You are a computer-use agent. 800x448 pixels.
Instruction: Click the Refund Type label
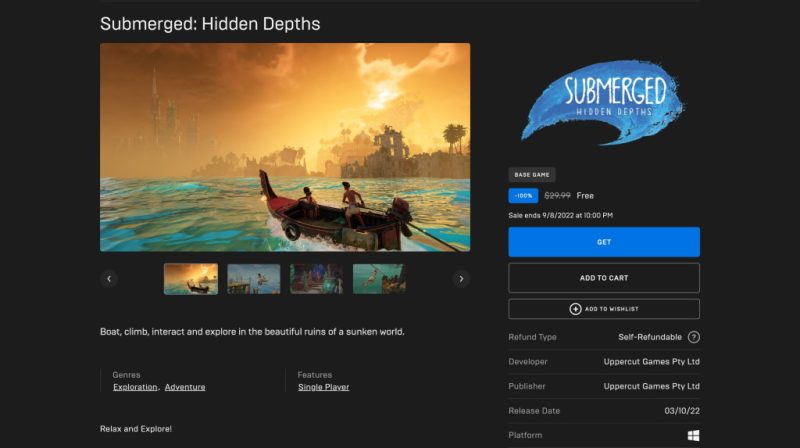coord(532,337)
